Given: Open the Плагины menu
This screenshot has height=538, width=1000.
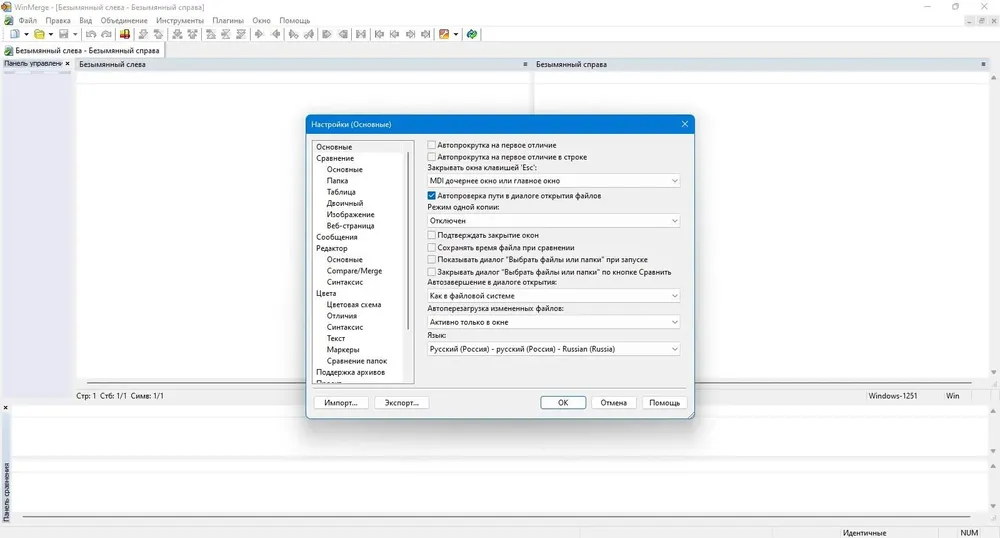Looking at the screenshot, I should 228,20.
